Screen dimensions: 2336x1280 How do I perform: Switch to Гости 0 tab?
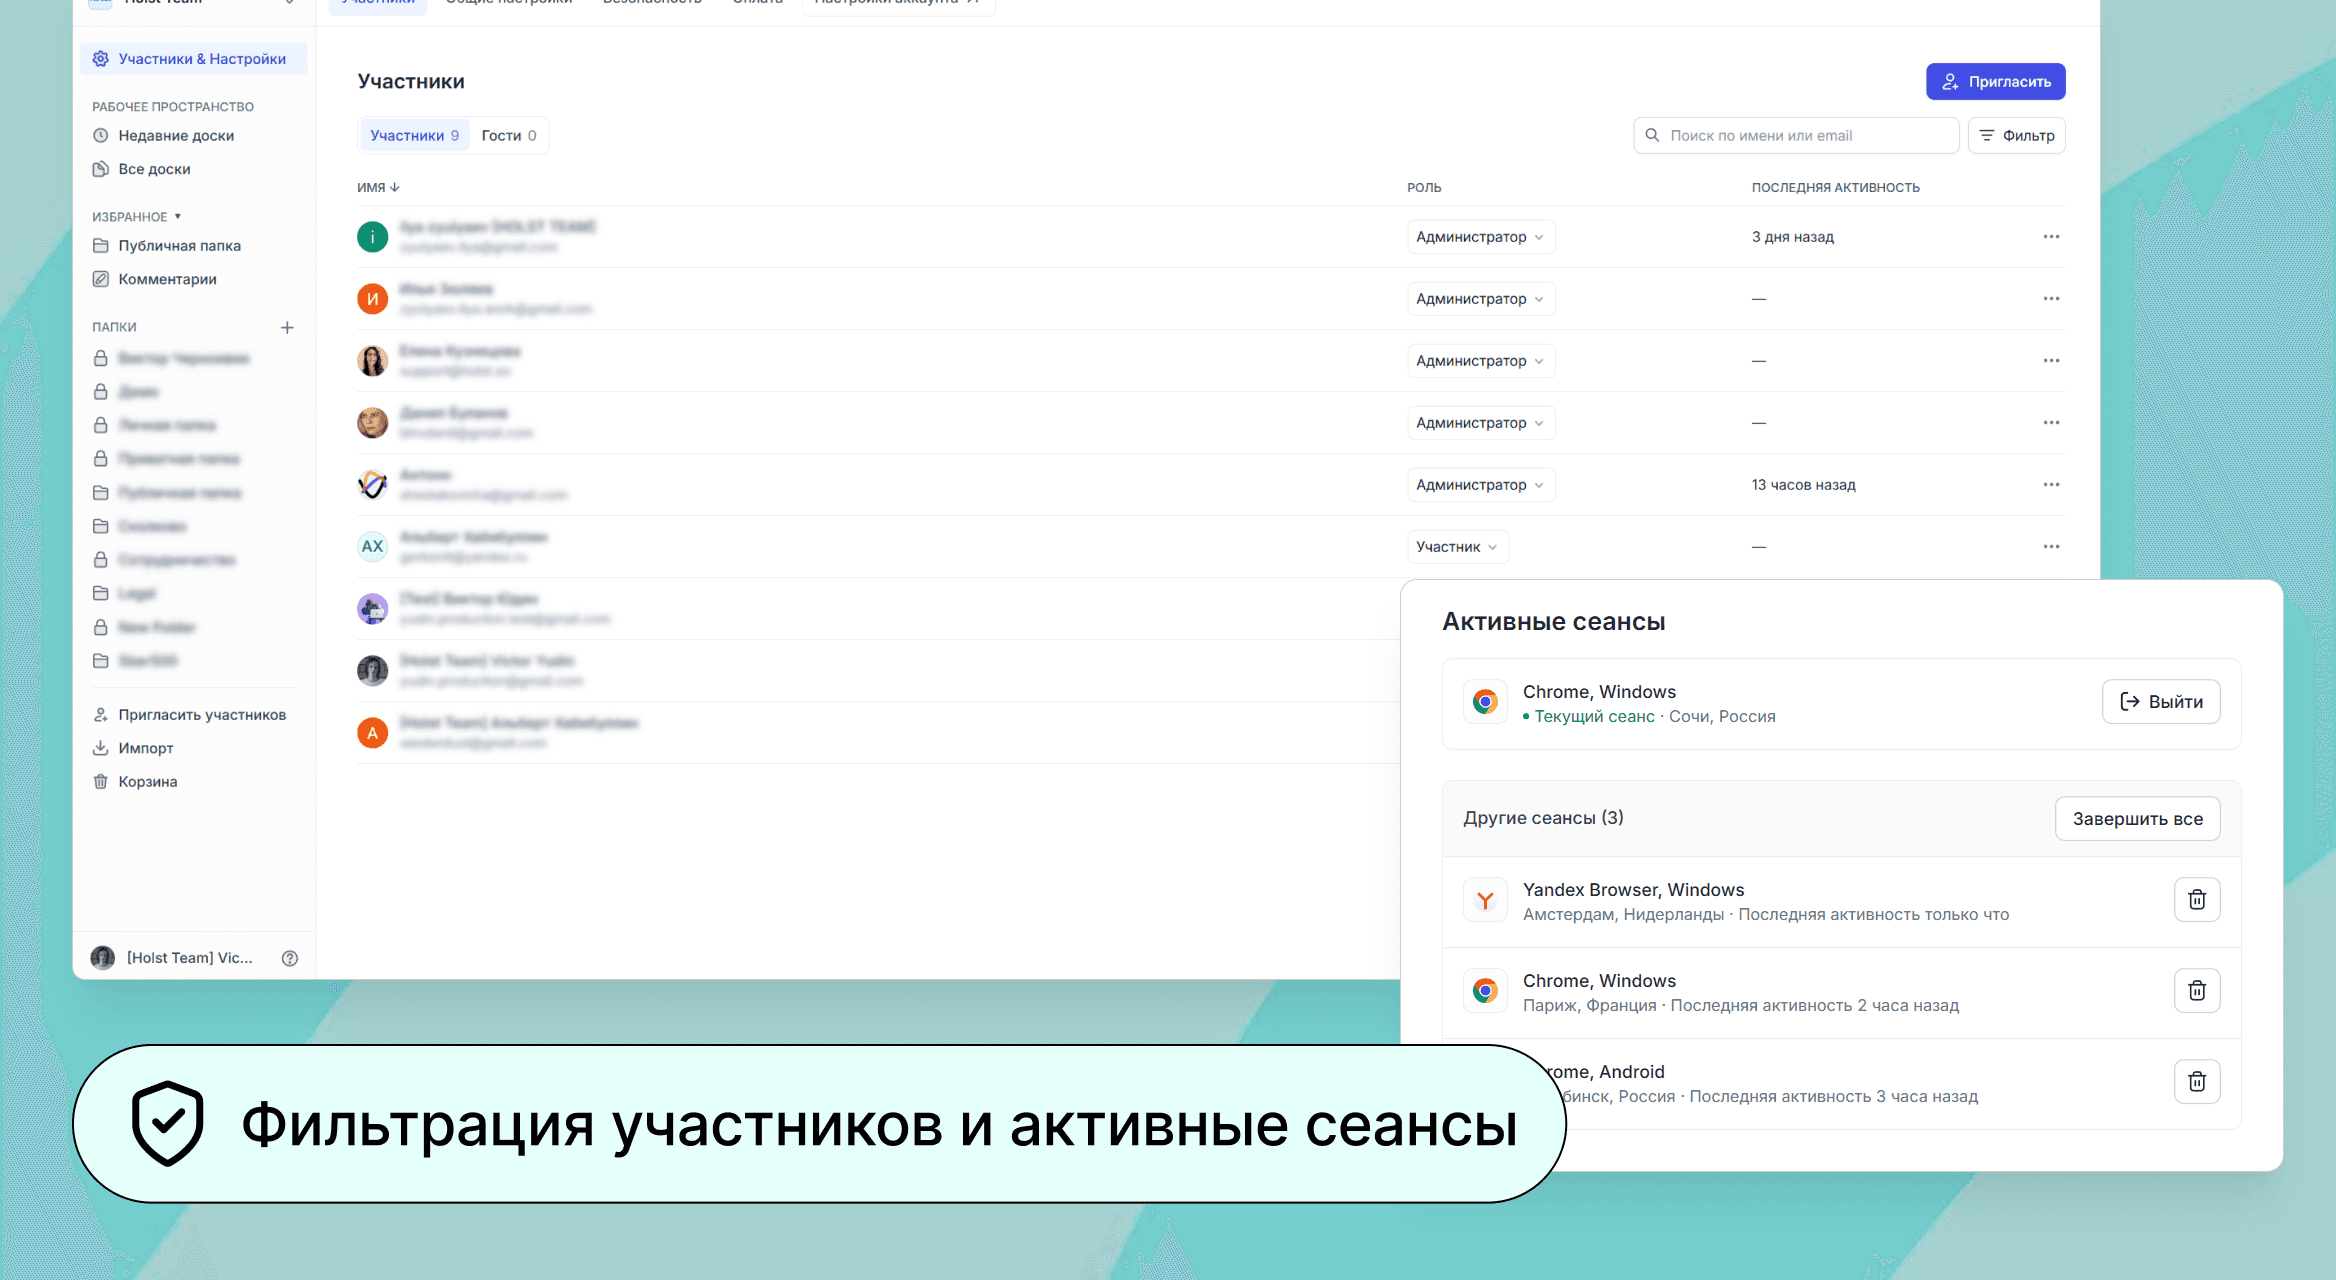point(508,136)
